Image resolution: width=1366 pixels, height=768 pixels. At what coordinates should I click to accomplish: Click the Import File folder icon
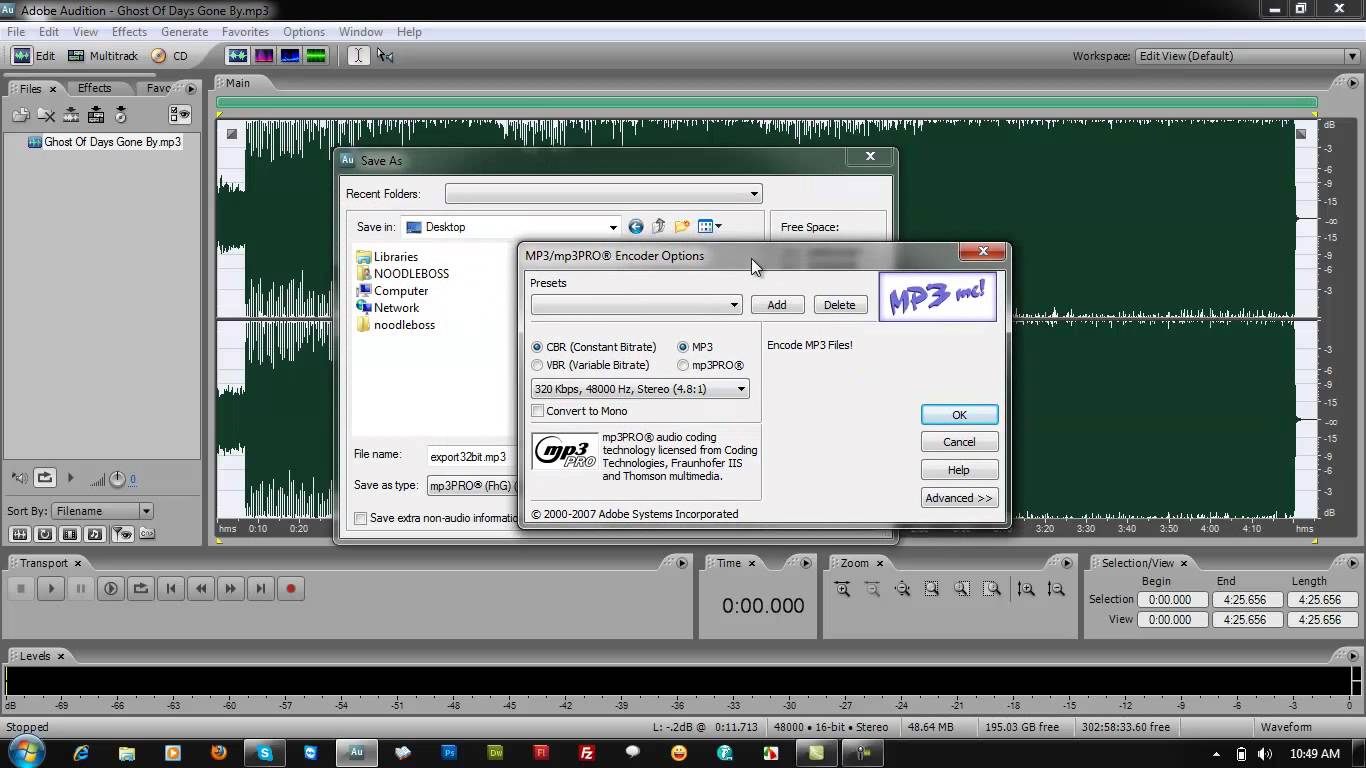pos(20,115)
